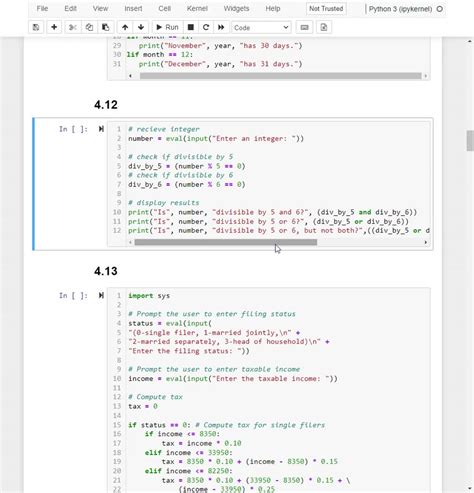Viewport: 474px width, 493px height.
Task: Open the cell type Code dropdown
Action: pos(261,28)
